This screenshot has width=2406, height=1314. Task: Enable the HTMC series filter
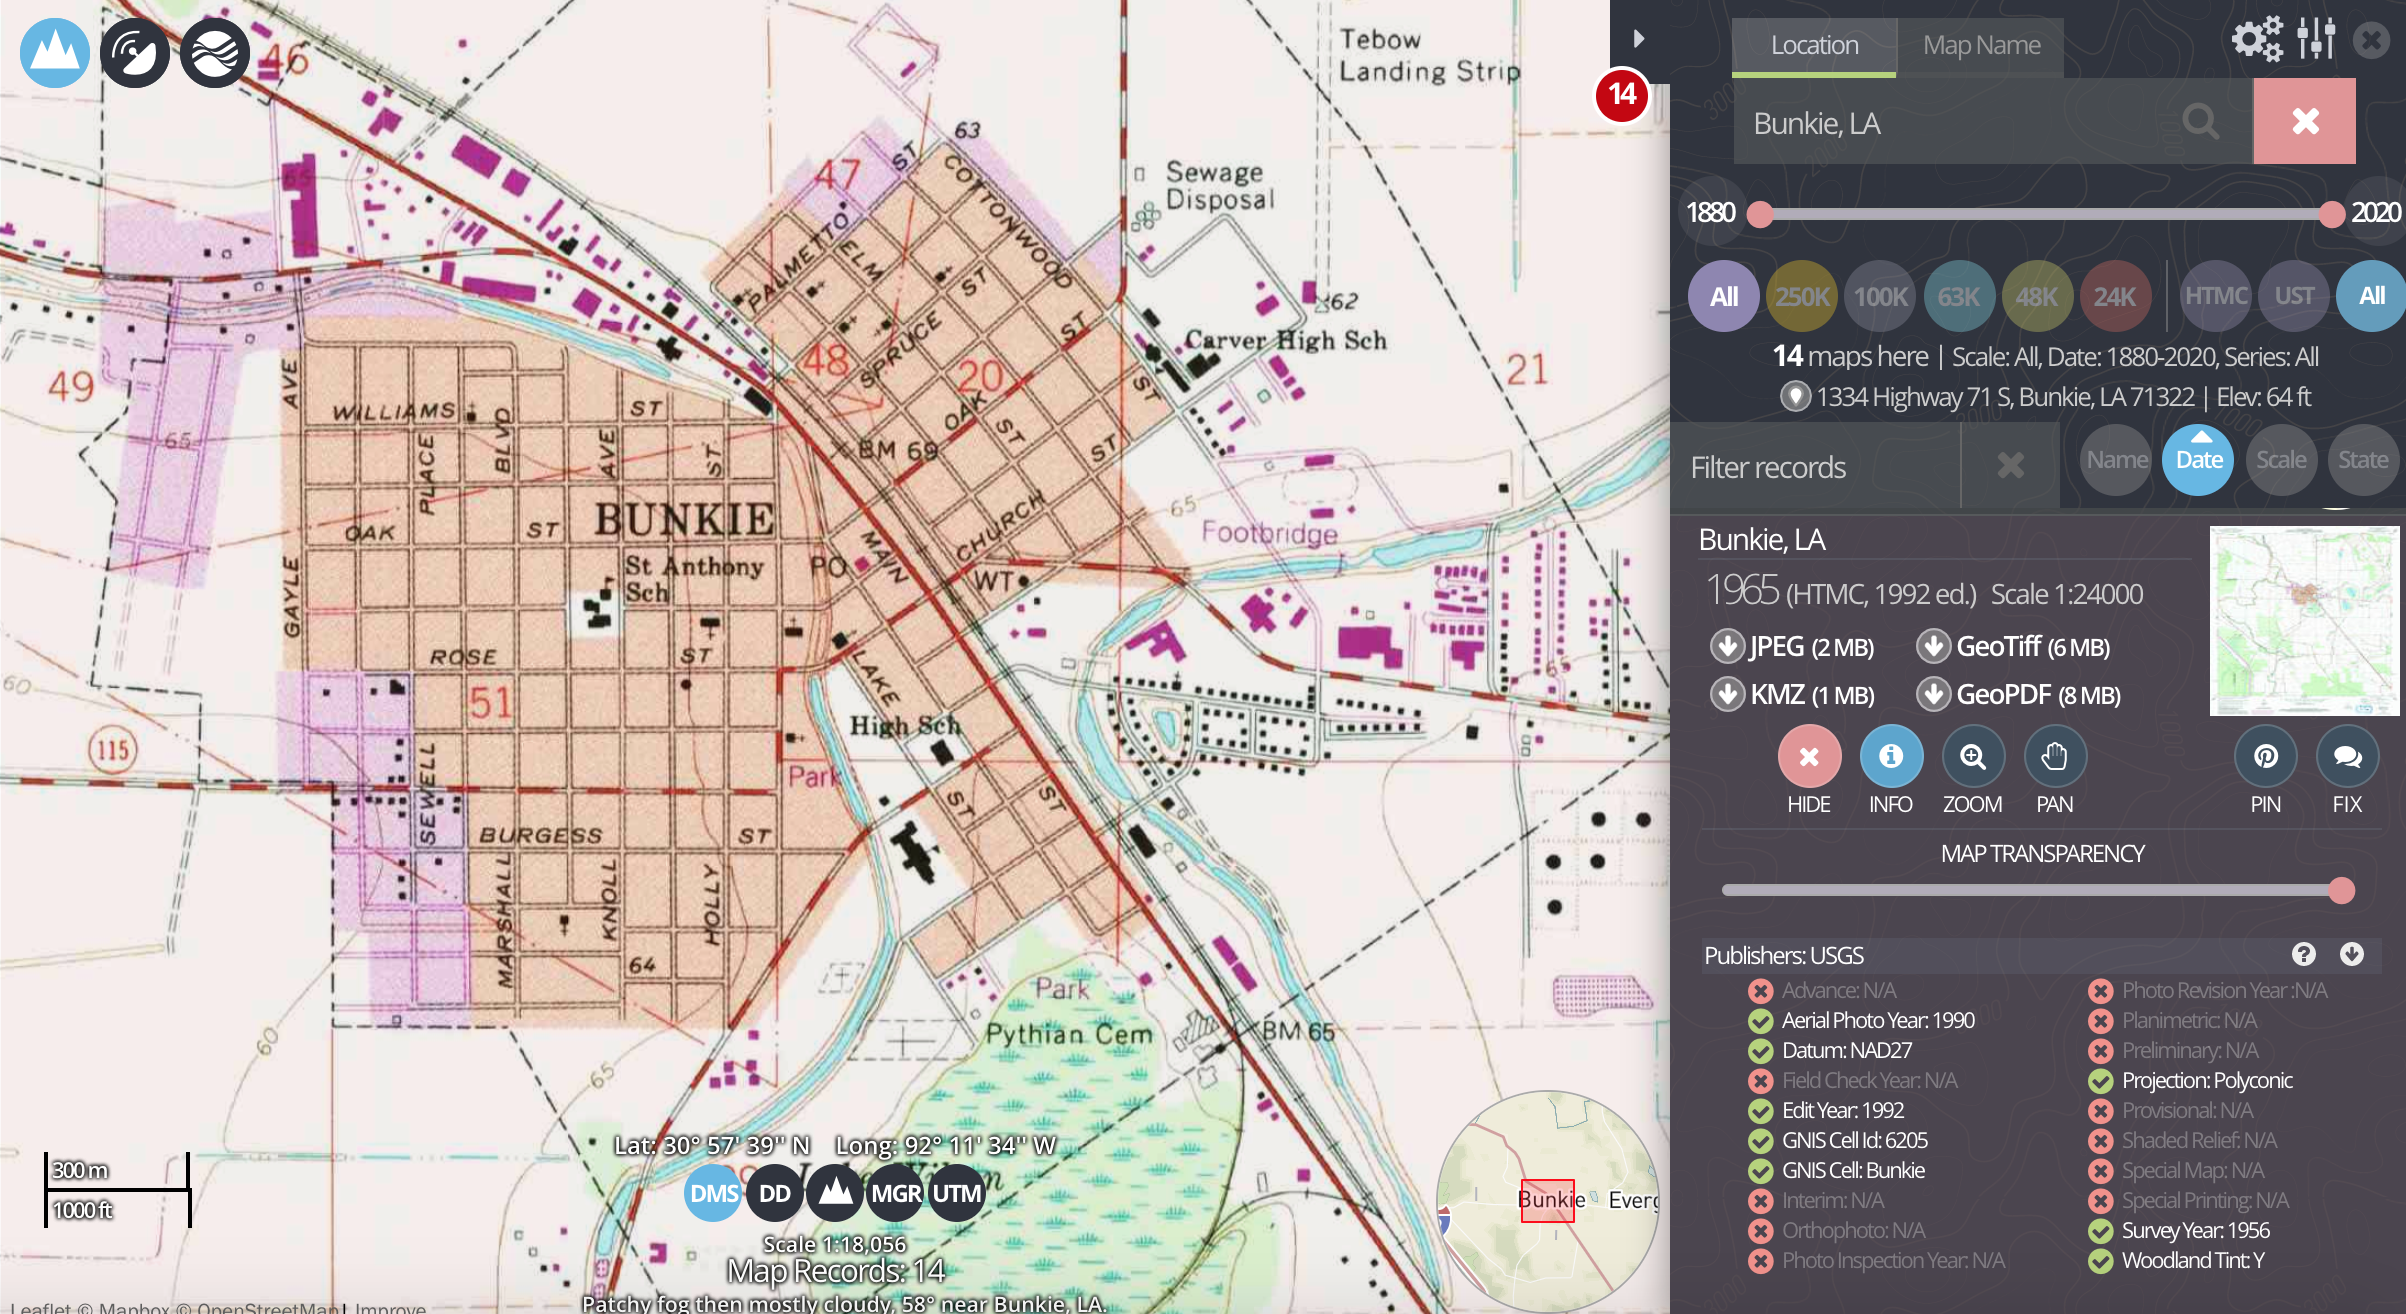pos(2215,296)
